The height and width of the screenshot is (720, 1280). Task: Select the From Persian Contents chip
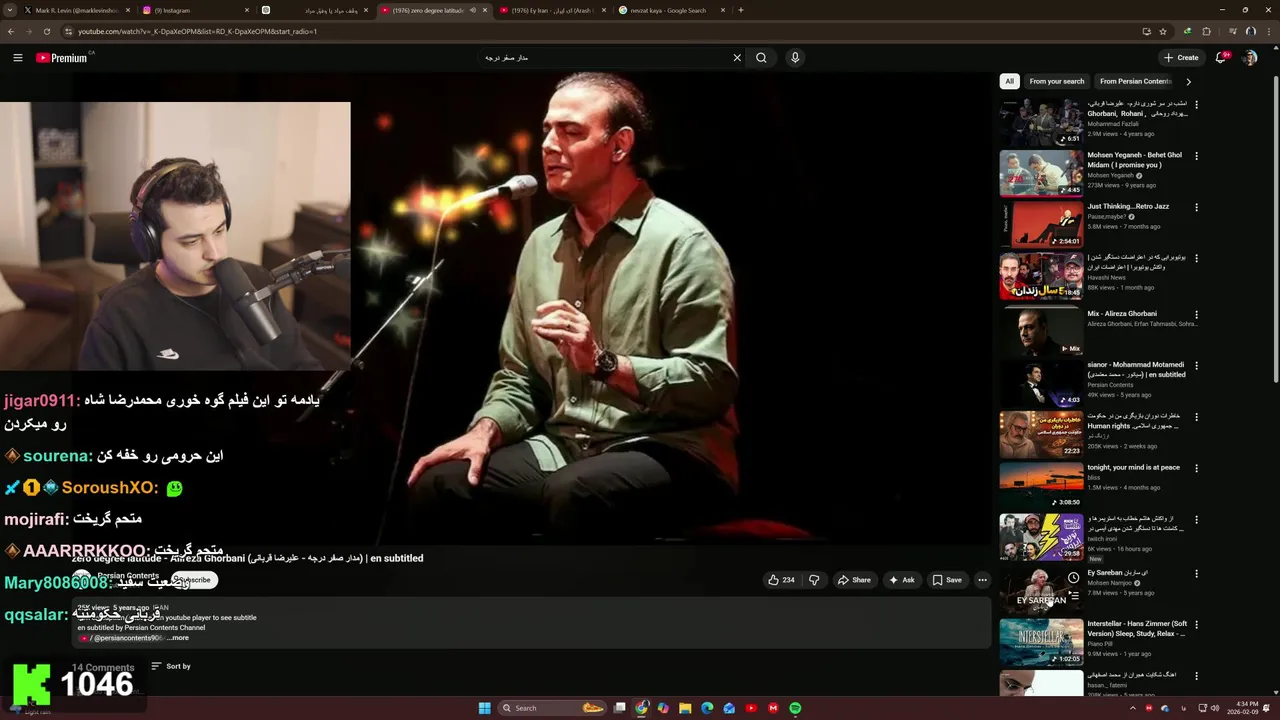(x=1135, y=82)
